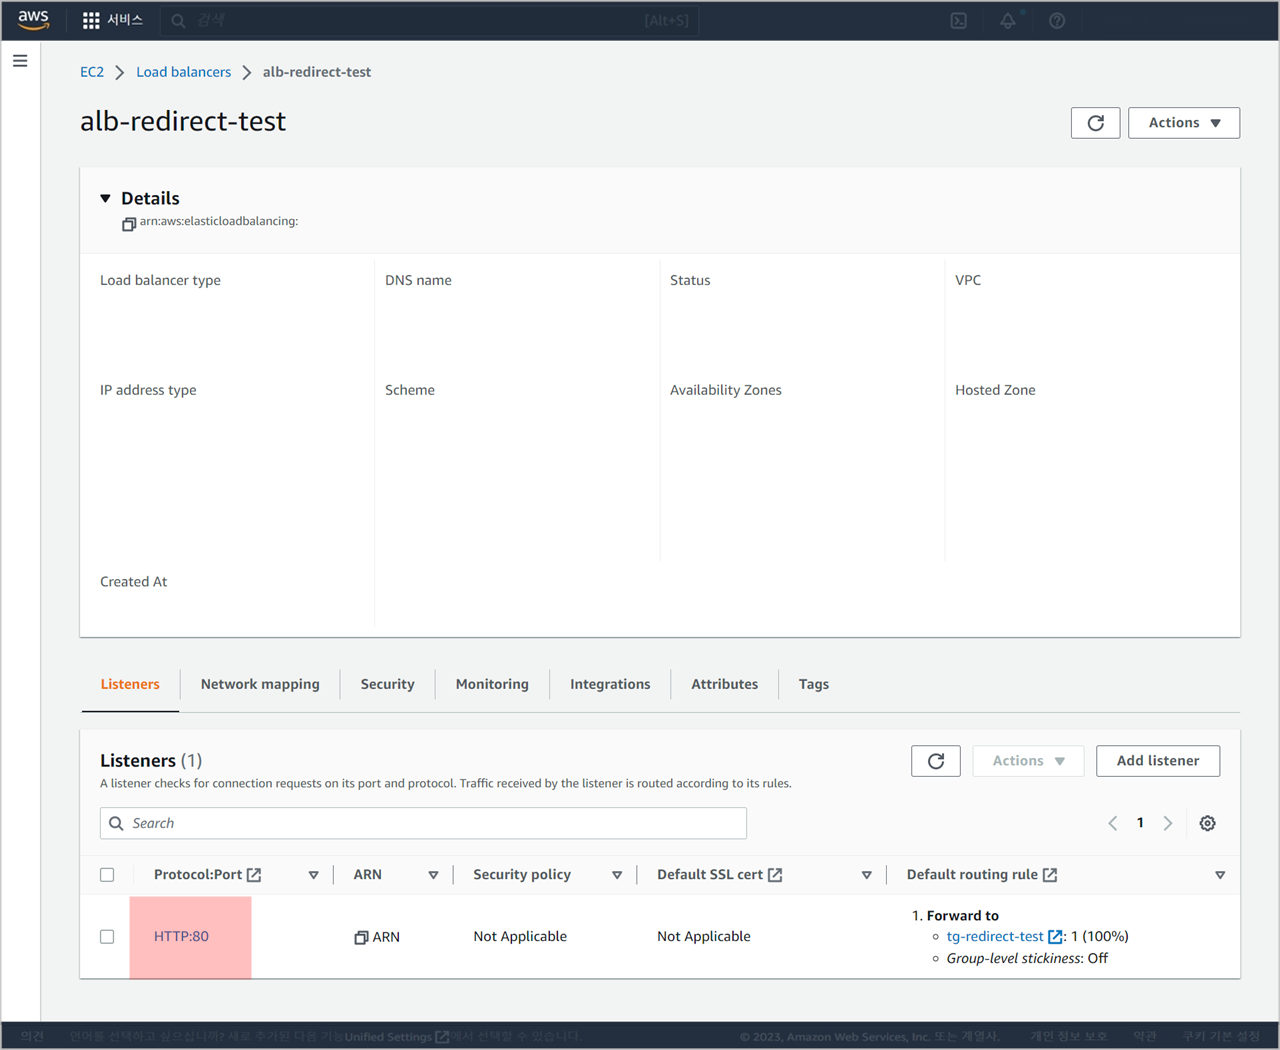Click the Default SSL cert Not Applicable cell
The image size is (1280, 1050).
[704, 937]
